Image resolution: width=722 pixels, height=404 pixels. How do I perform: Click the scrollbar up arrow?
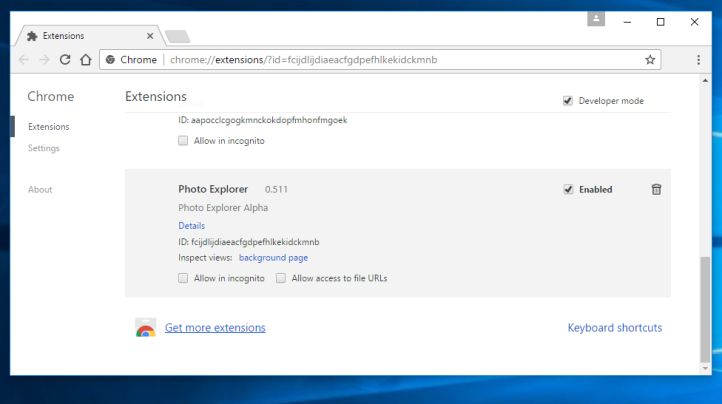point(705,81)
